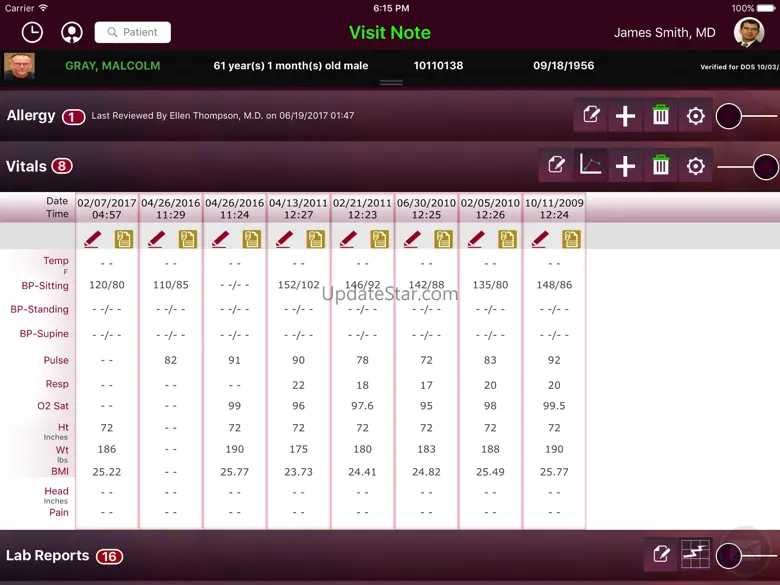Click the Patient search field
The height and width of the screenshot is (585, 780).
coord(133,32)
